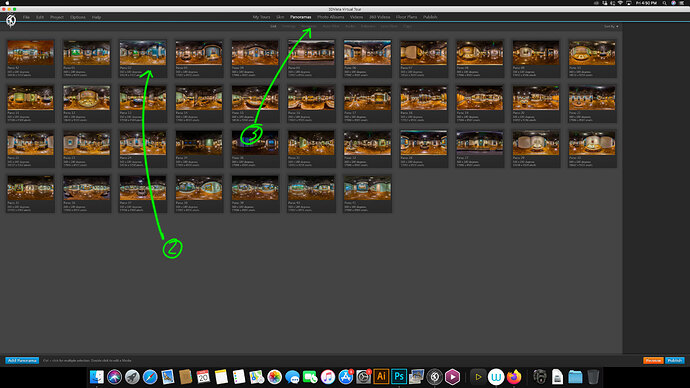The height and width of the screenshot is (388, 690).
Task: Open the document file icon in dock
Action: click(x=557, y=377)
